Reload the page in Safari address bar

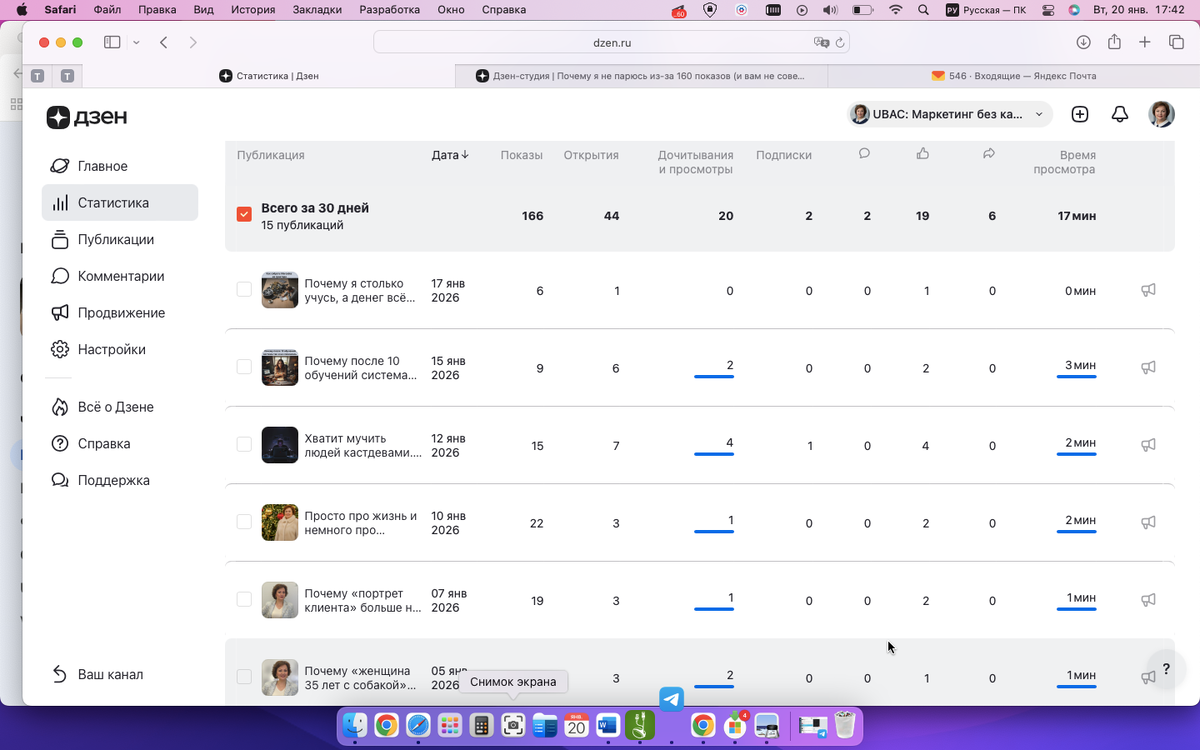tap(840, 43)
